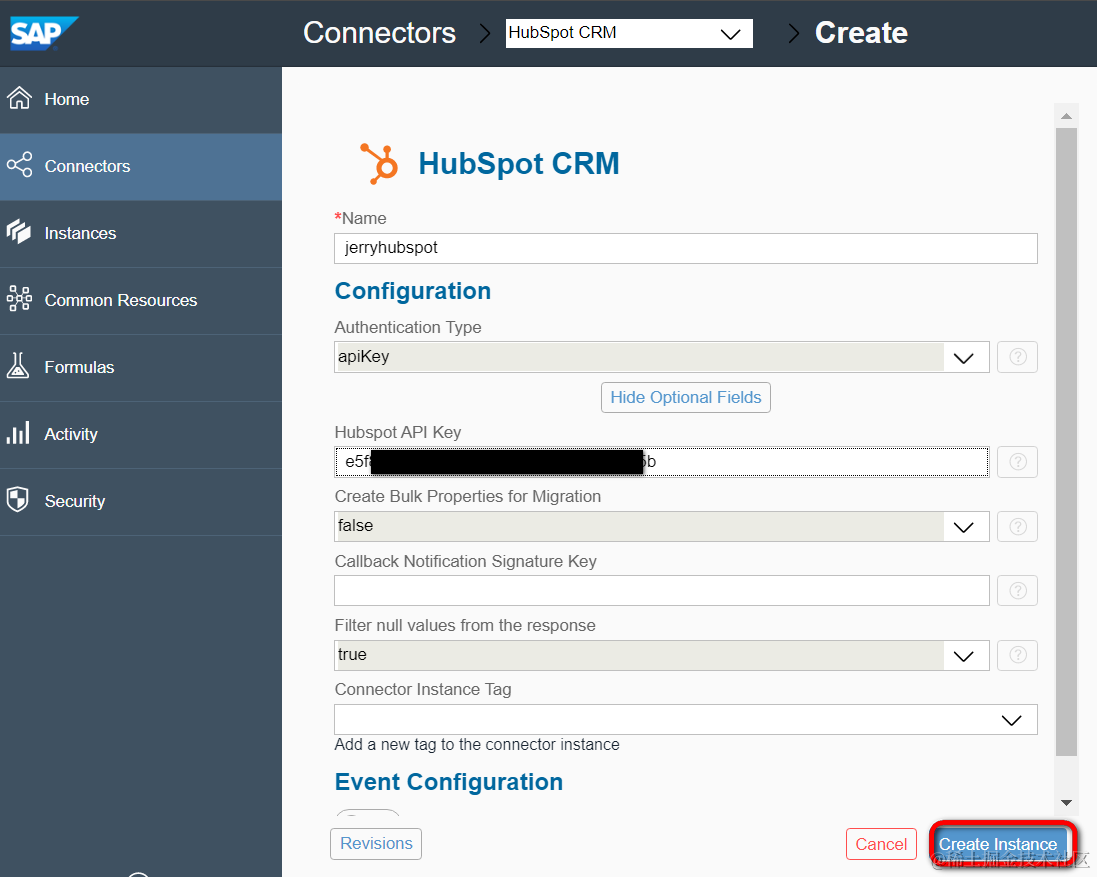Click the Hubspot API Key field
The height and width of the screenshot is (877, 1097).
662,462
